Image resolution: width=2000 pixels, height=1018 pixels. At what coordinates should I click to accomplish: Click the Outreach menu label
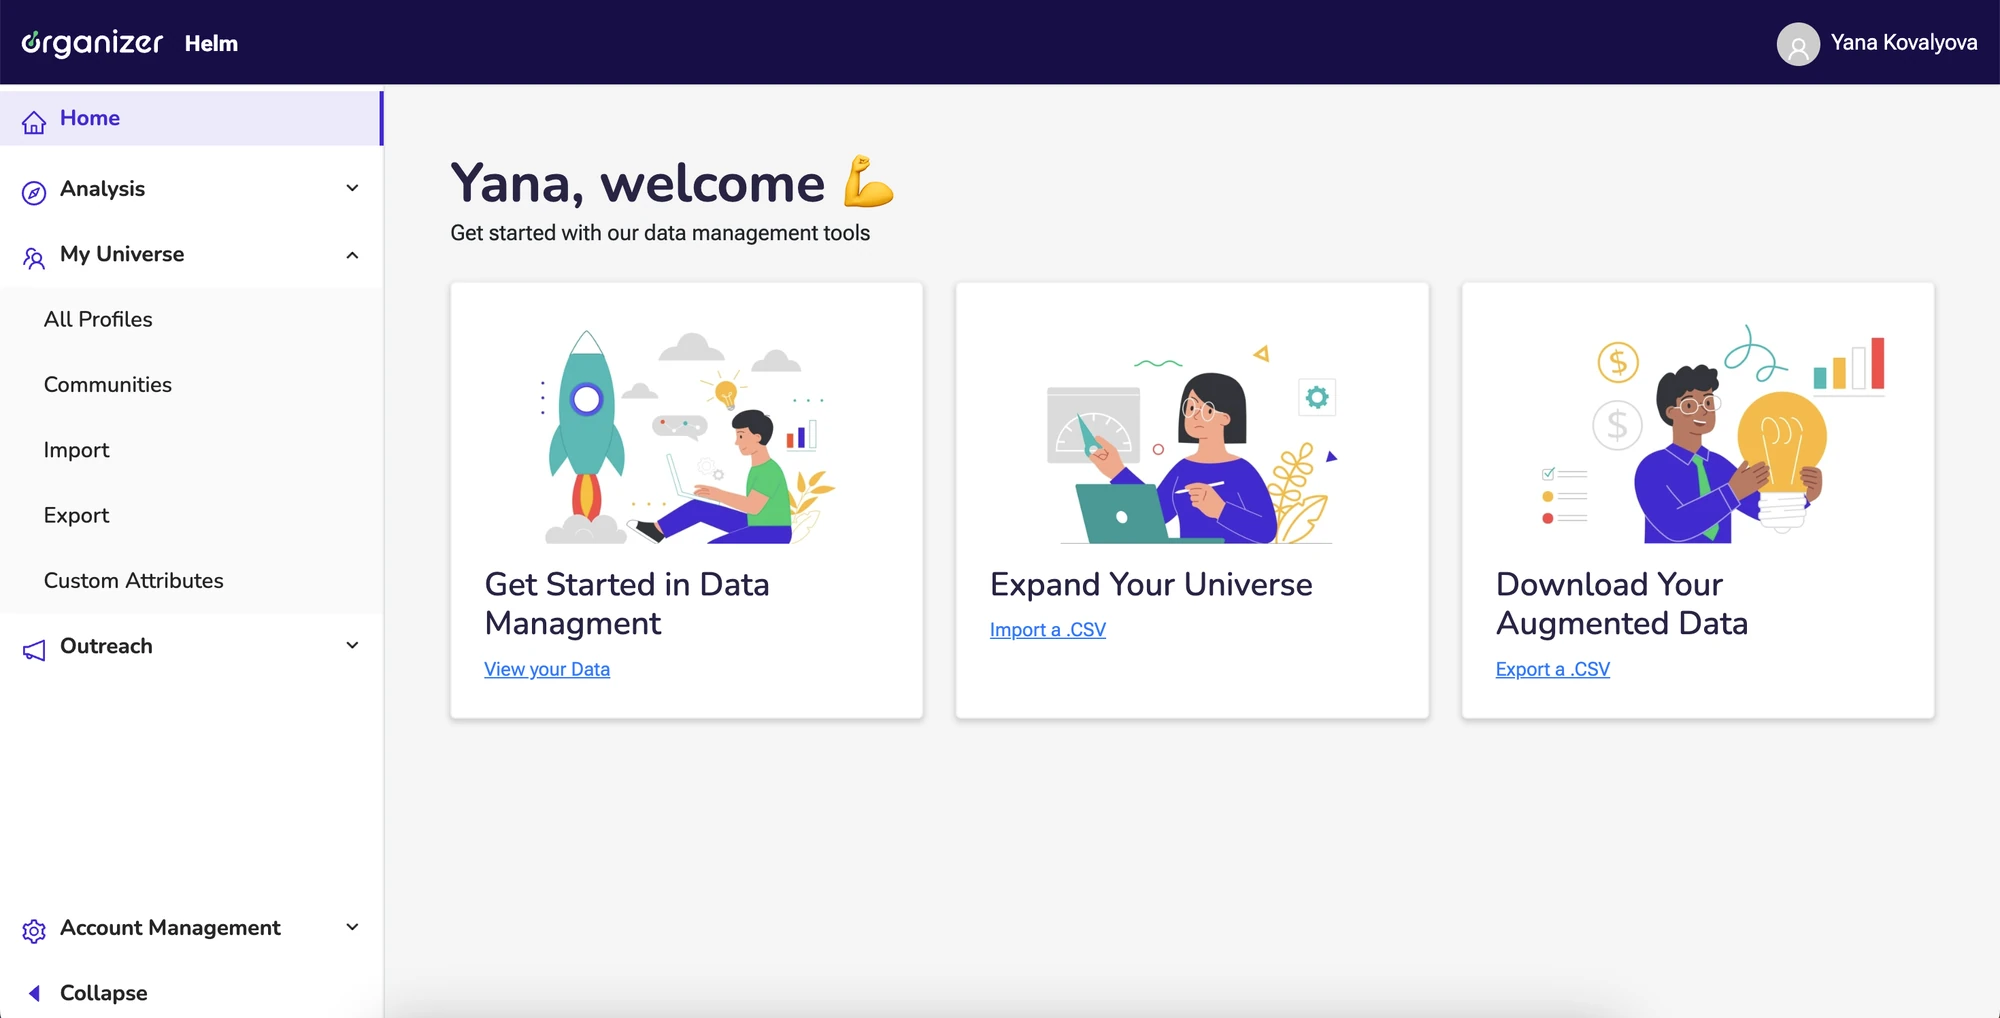coord(106,646)
